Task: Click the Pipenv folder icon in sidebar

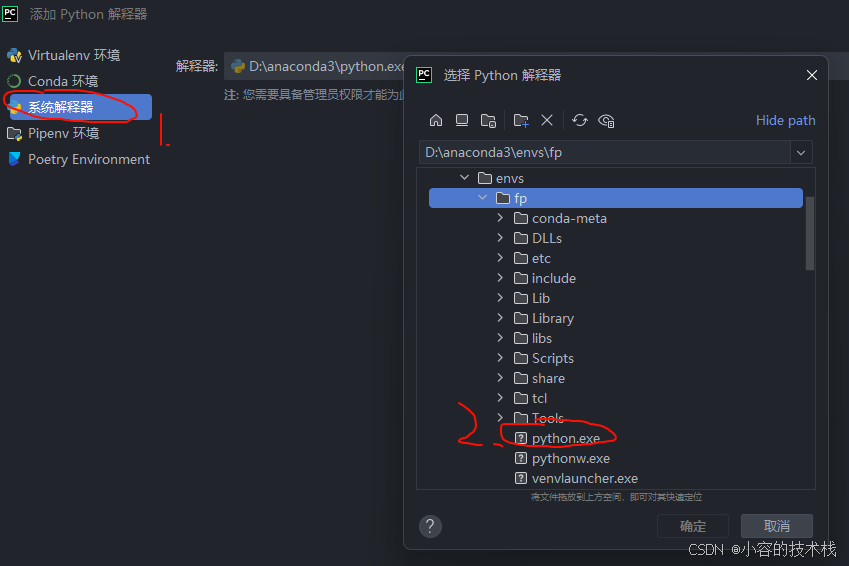Action: click(x=14, y=133)
